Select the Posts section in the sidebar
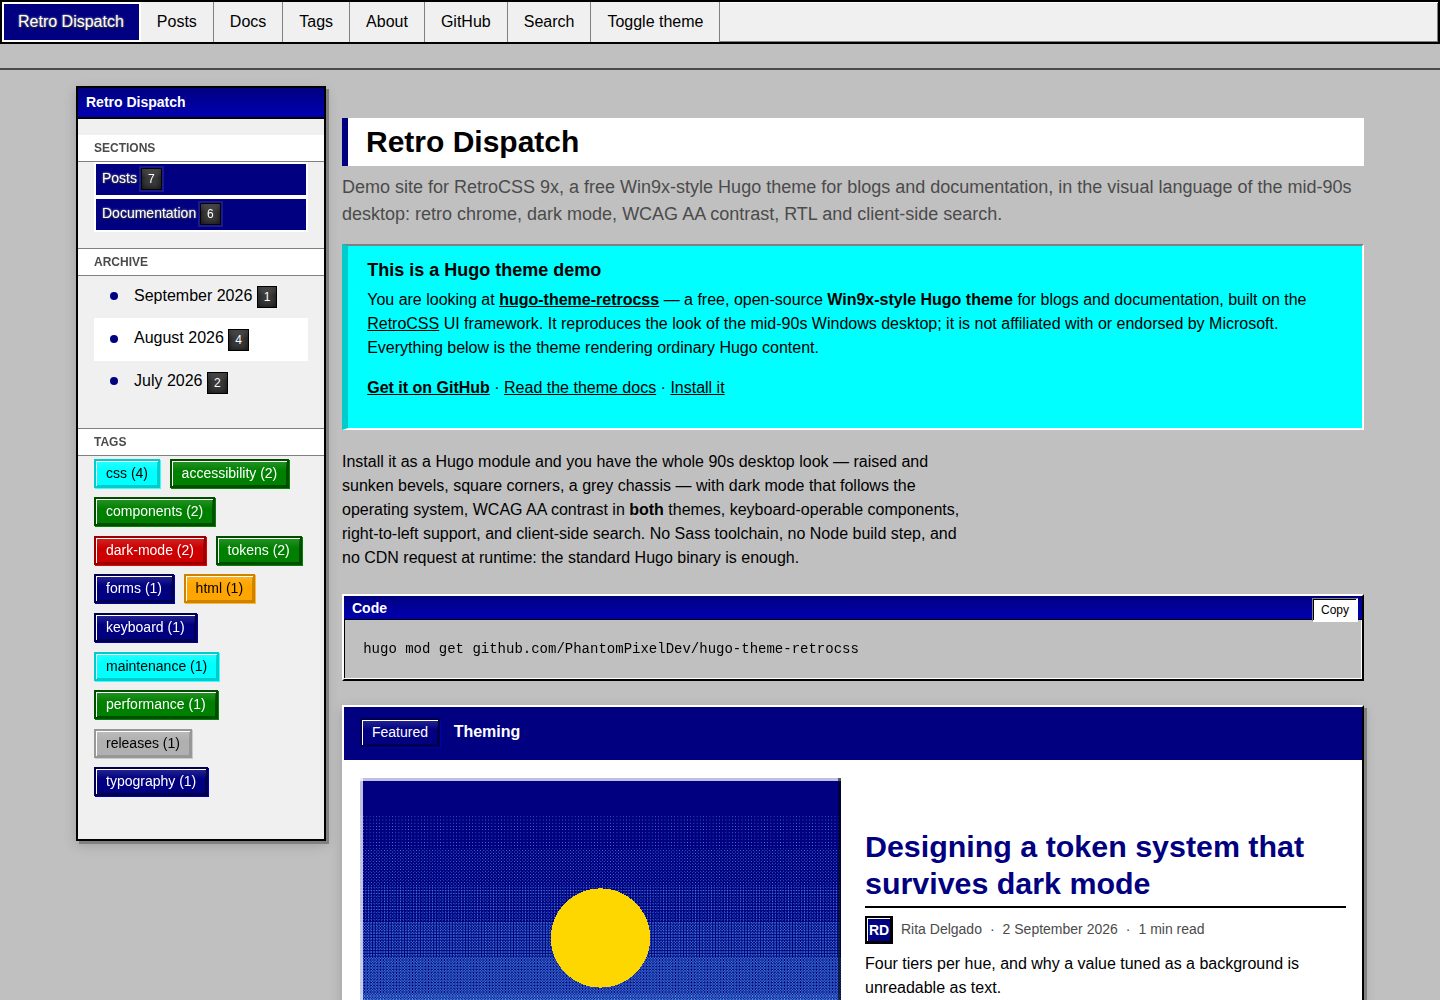Screen dimensions: 1440x1000 [201, 179]
